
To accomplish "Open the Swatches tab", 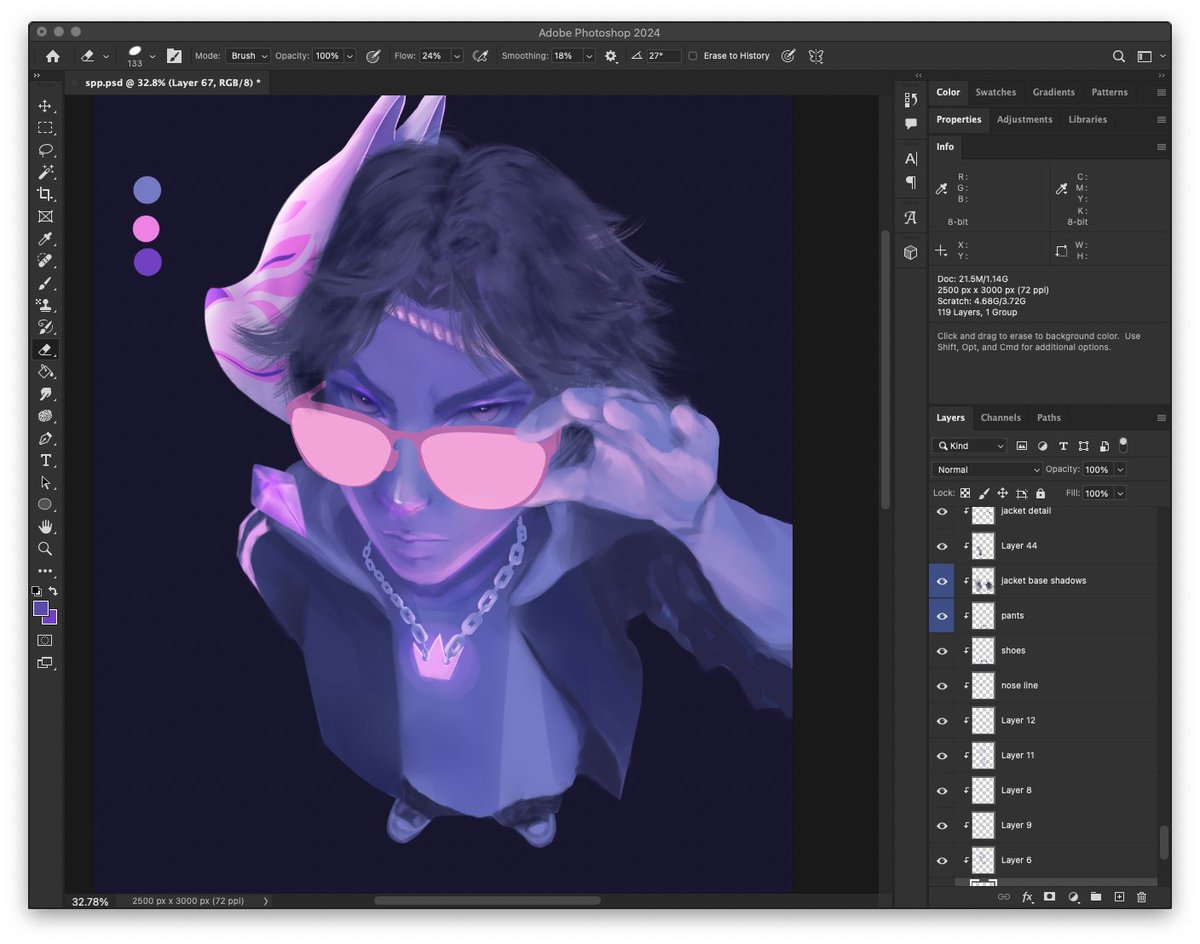I will (x=996, y=92).
